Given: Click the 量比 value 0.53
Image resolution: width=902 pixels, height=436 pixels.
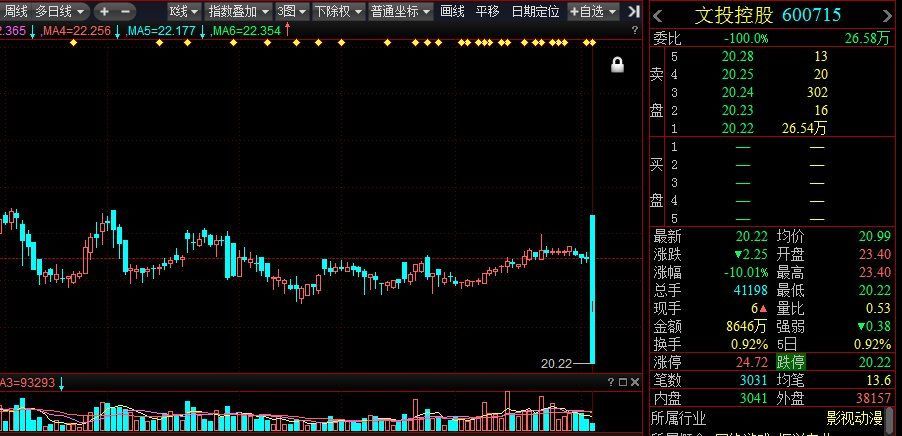Looking at the screenshot, I should pos(878,308).
